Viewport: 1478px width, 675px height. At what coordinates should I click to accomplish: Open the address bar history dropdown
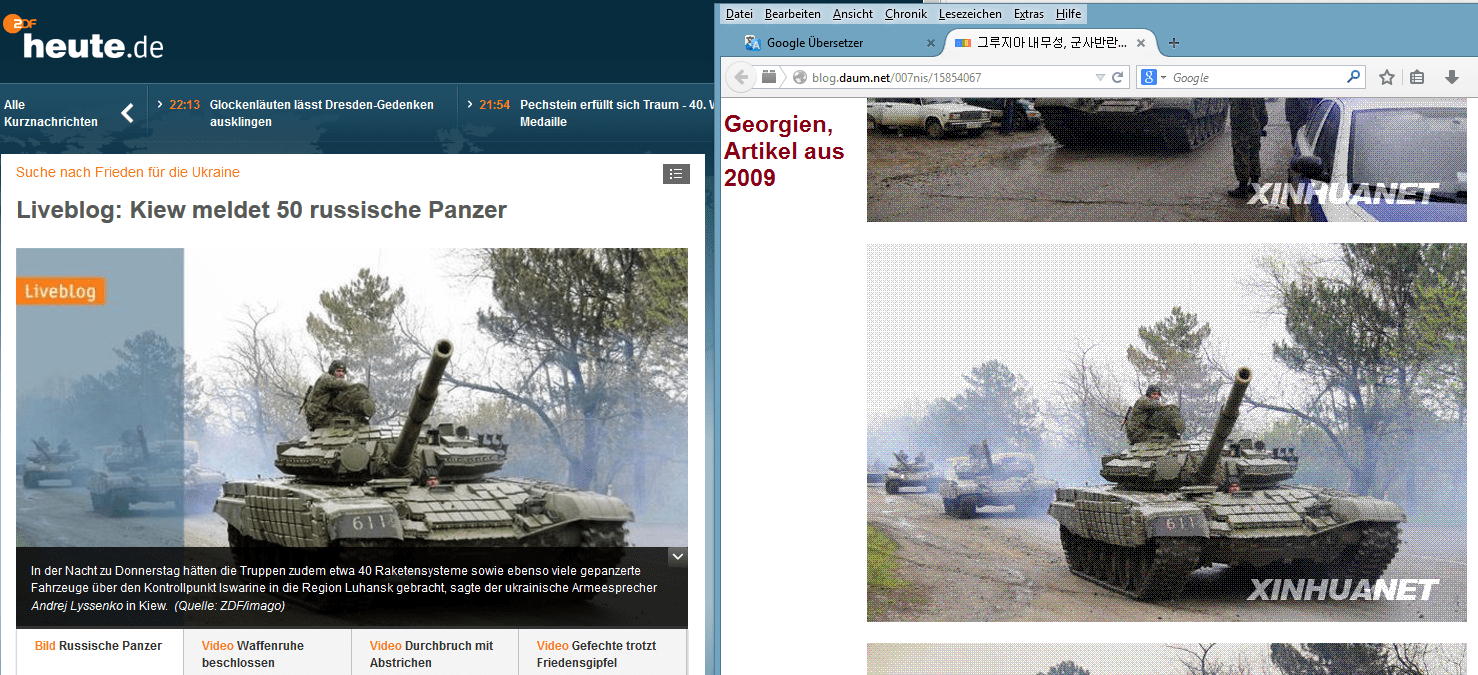click(1099, 77)
